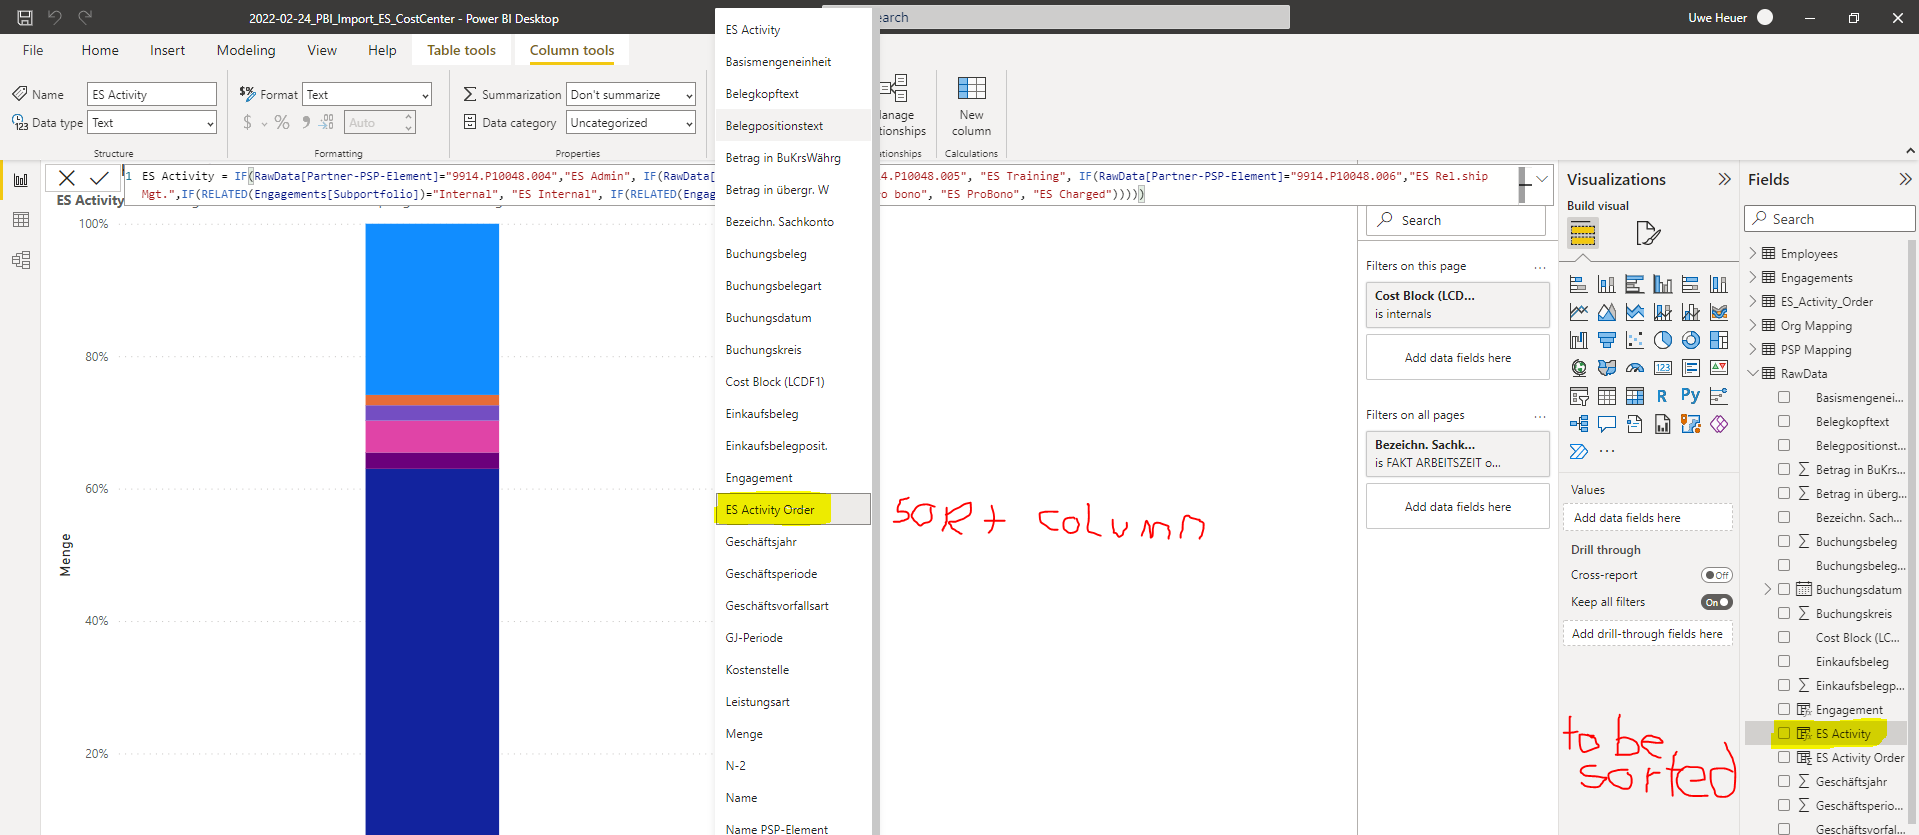Click the purple segment of the stacked bar
The width and height of the screenshot is (1919, 835).
tap(432, 413)
